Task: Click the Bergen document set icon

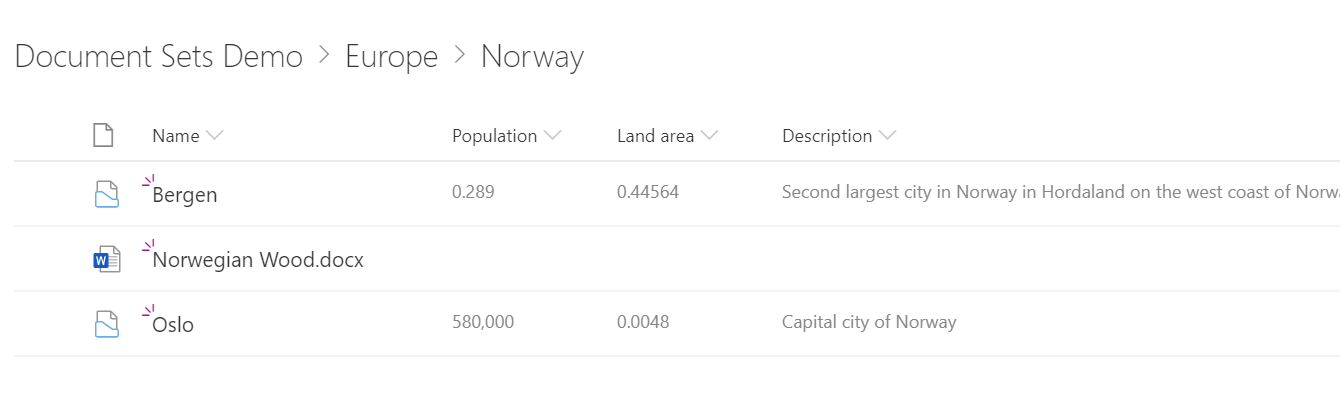Action: click(x=106, y=194)
